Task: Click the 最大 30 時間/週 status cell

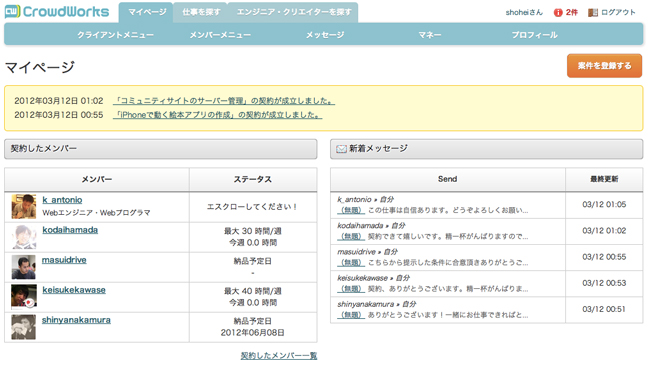Action: coord(253,237)
